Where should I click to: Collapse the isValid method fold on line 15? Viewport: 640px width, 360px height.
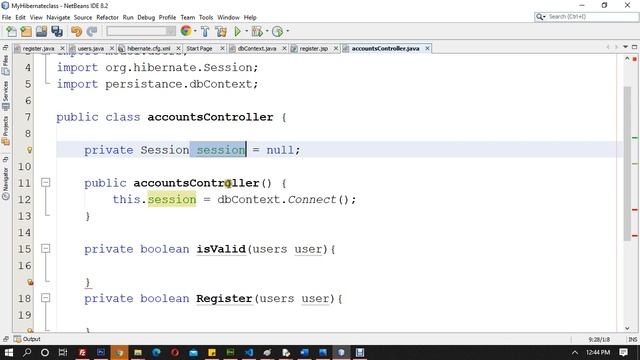pos(46,249)
